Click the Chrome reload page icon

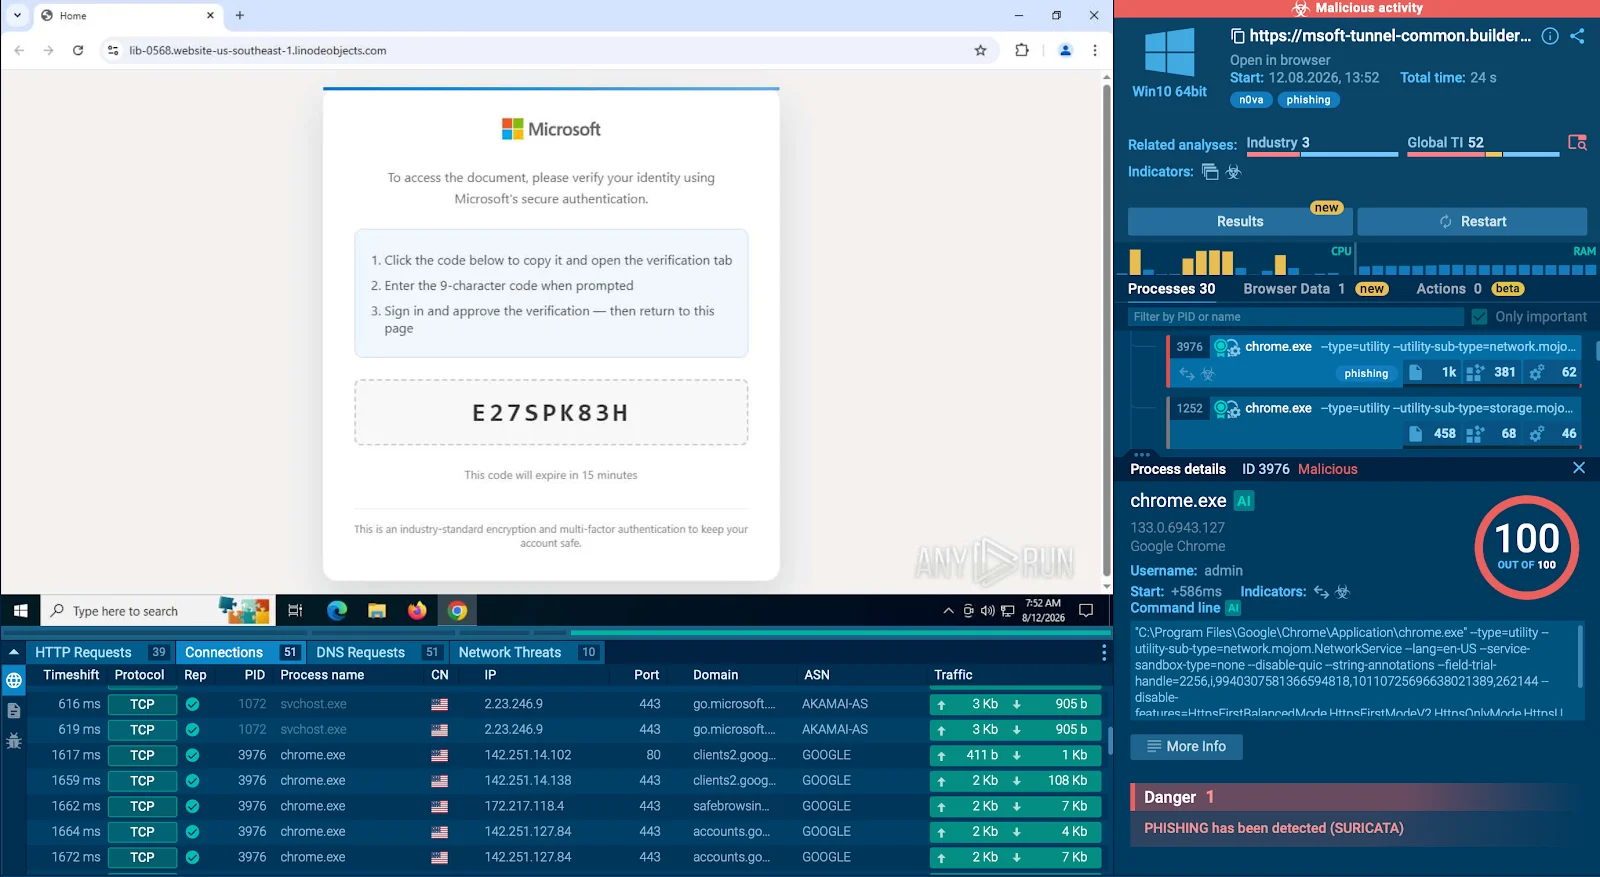coord(78,50)
